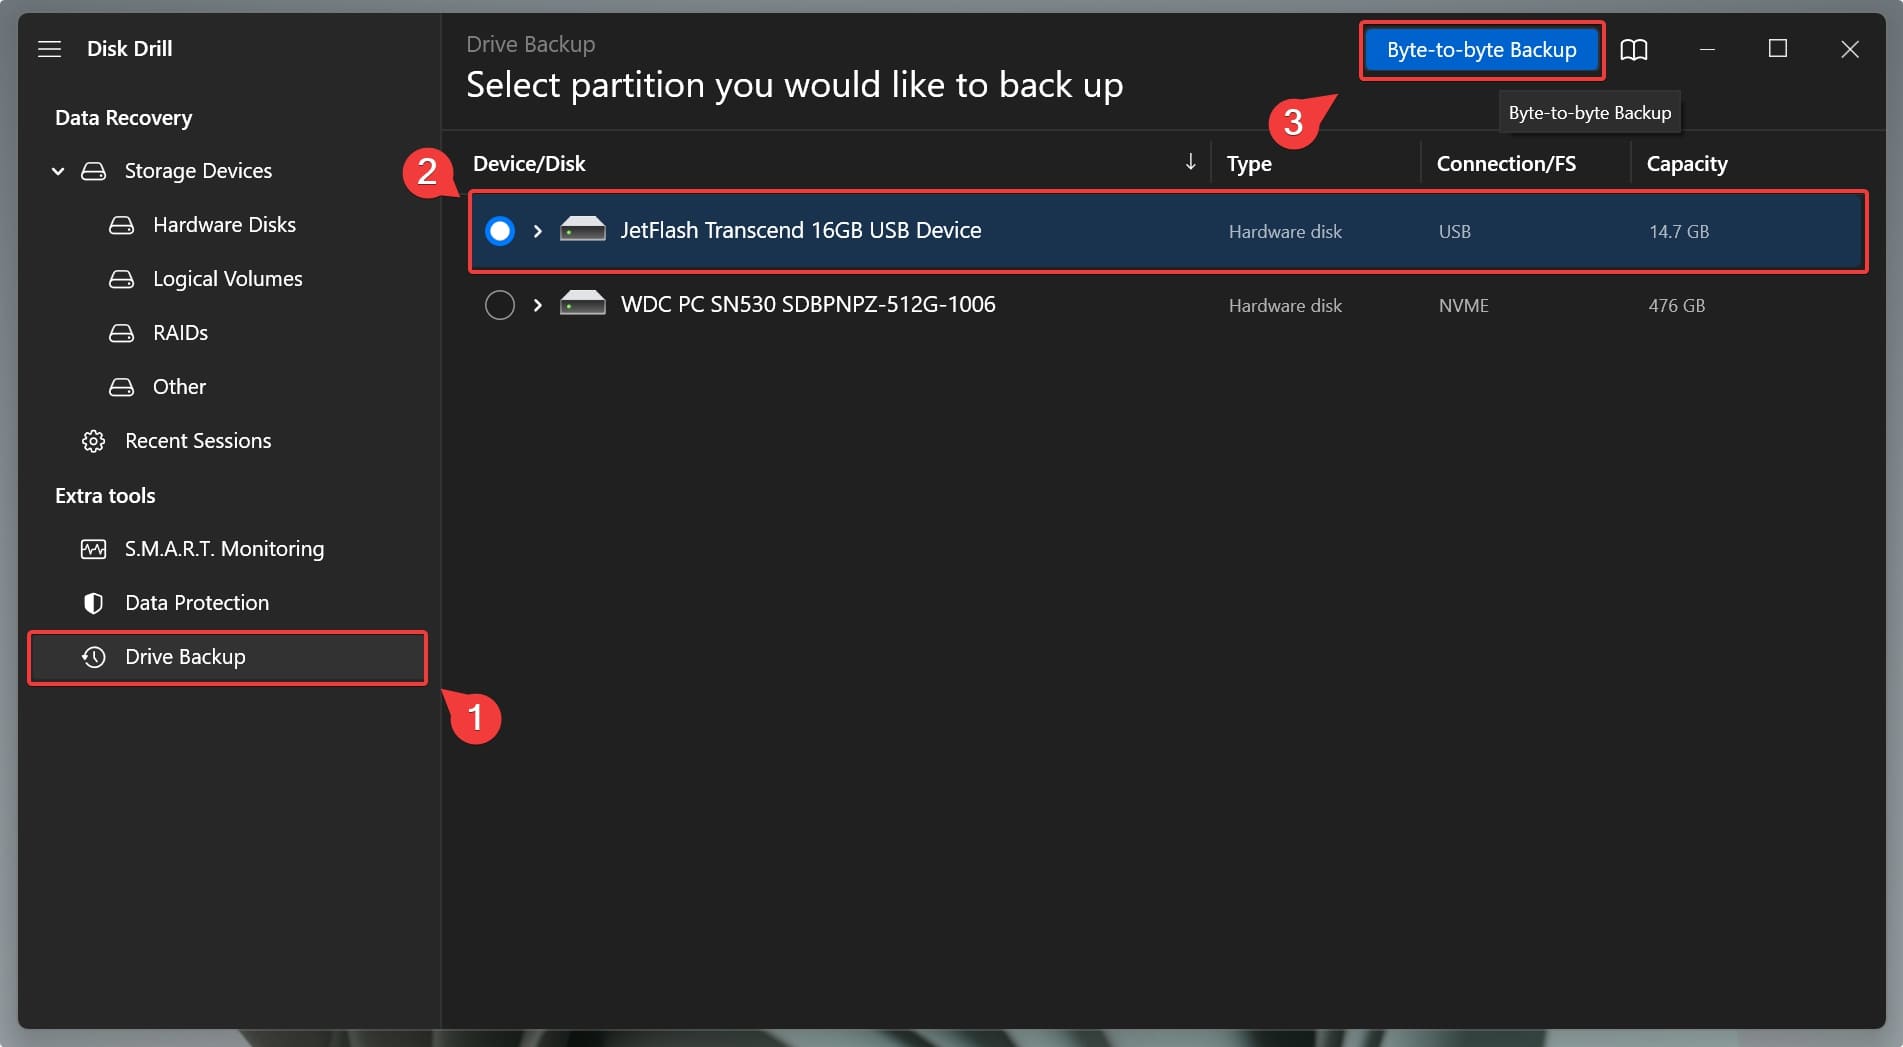The image size is (1903, 1047).
Task: Open RAIDs section
Action: 180,333
